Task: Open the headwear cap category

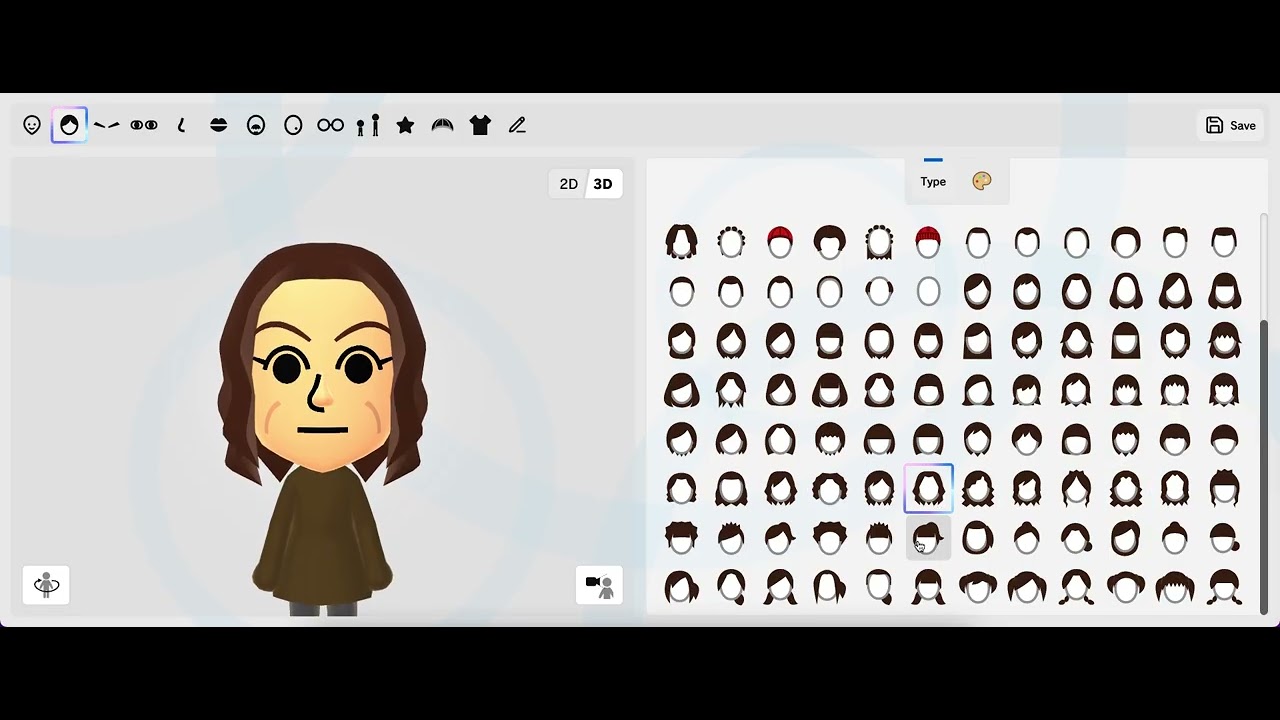Action: point(442,125)
